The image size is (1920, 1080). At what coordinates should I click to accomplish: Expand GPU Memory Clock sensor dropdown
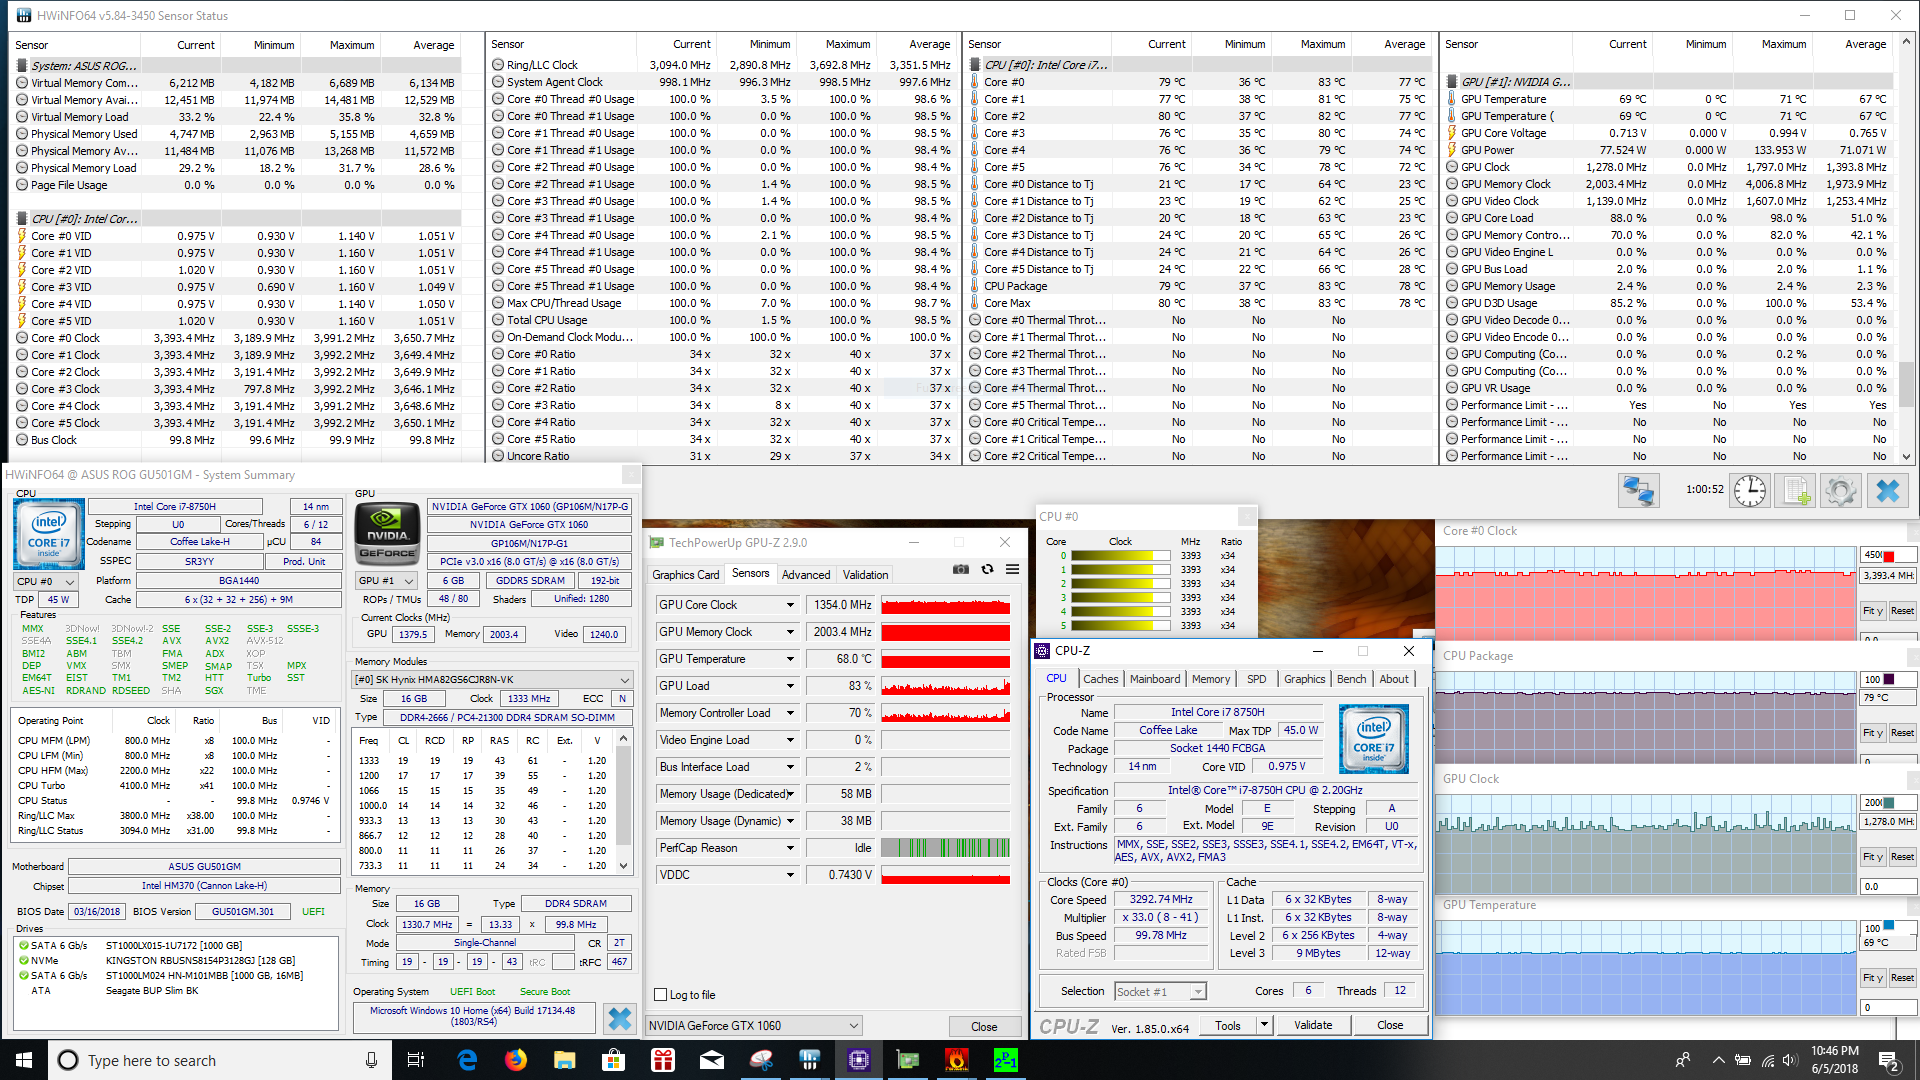point(790,632)
